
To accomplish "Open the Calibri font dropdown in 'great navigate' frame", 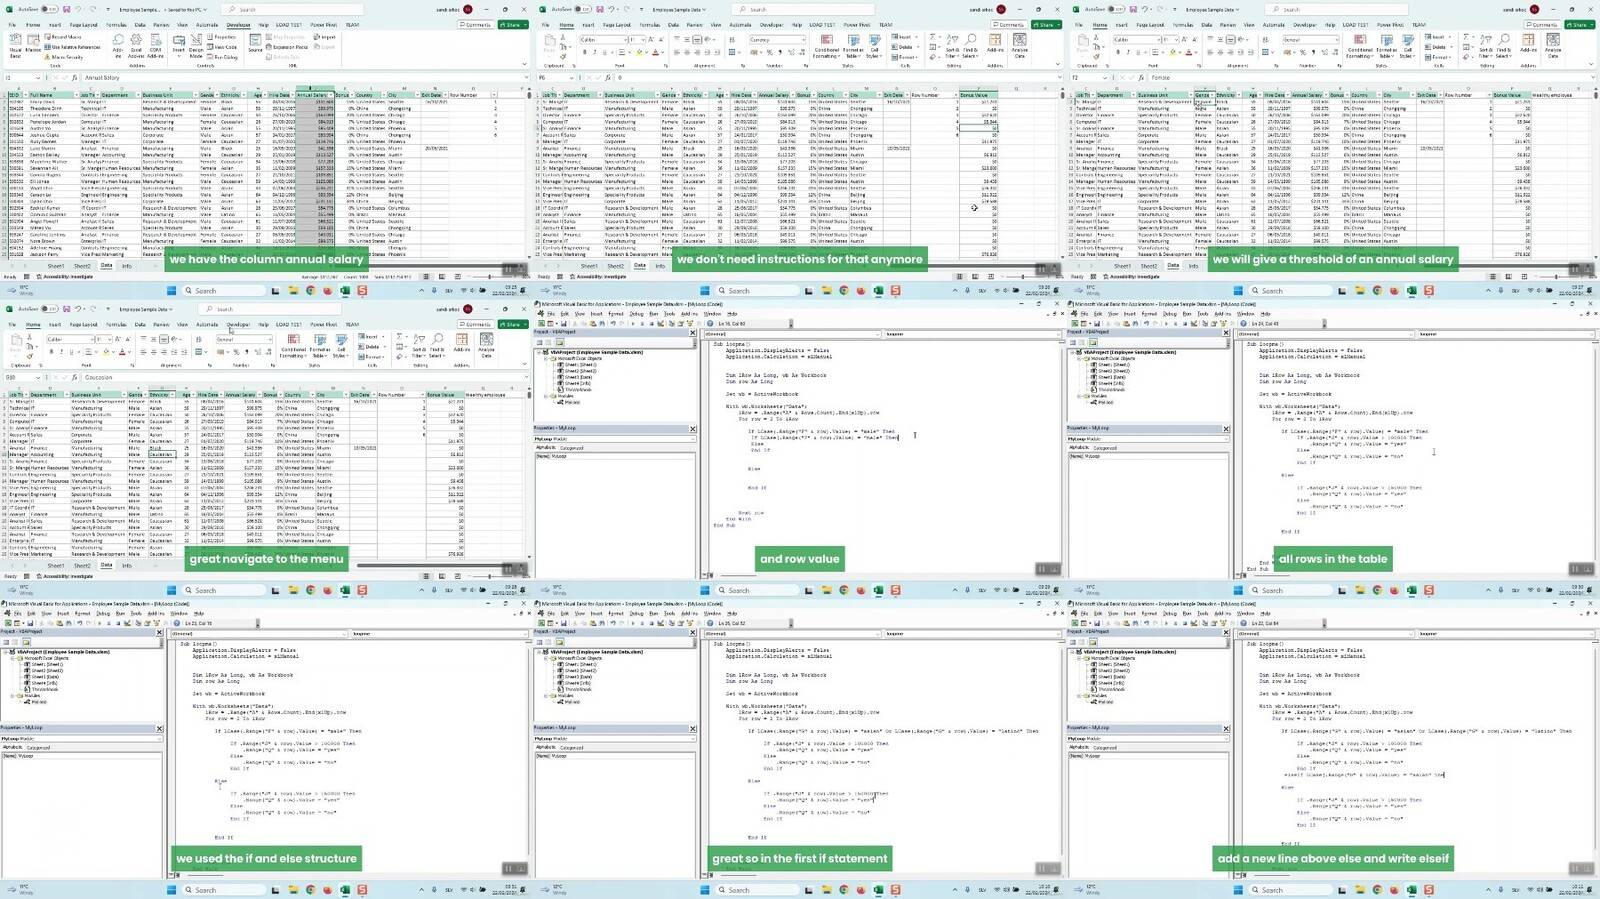I will [93, 339].
